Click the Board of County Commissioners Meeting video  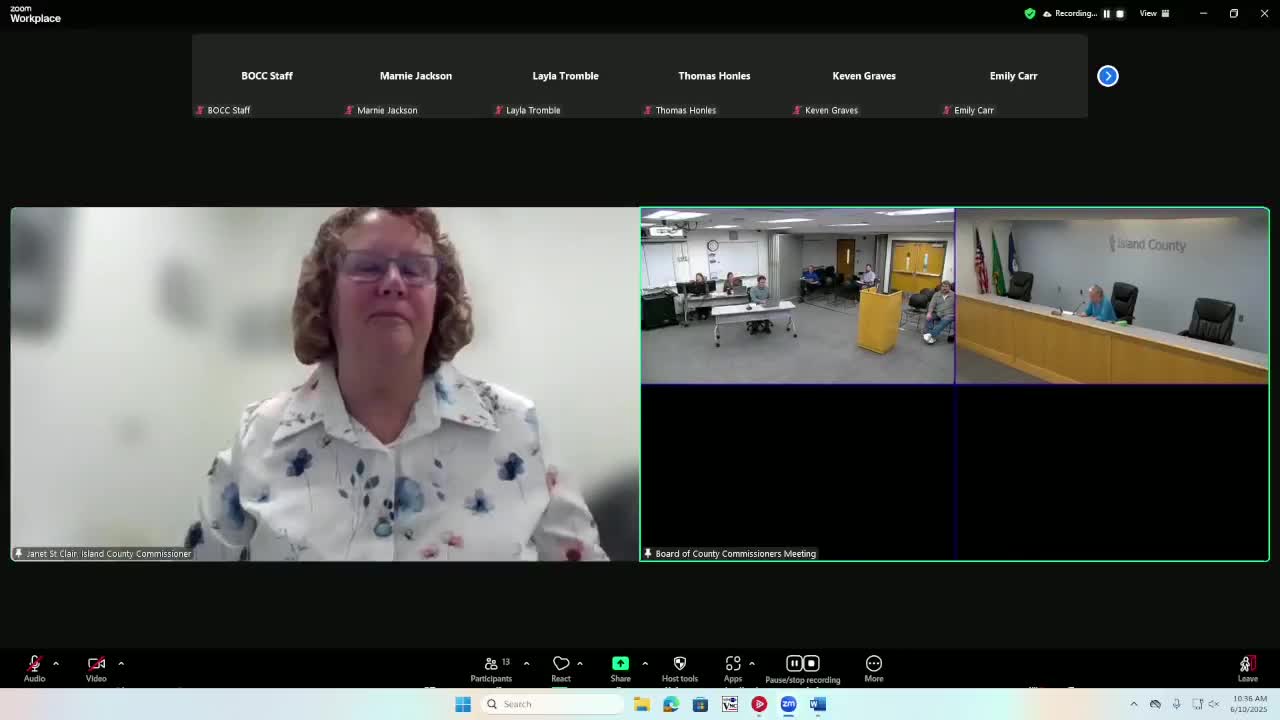(x=955, y=384)
